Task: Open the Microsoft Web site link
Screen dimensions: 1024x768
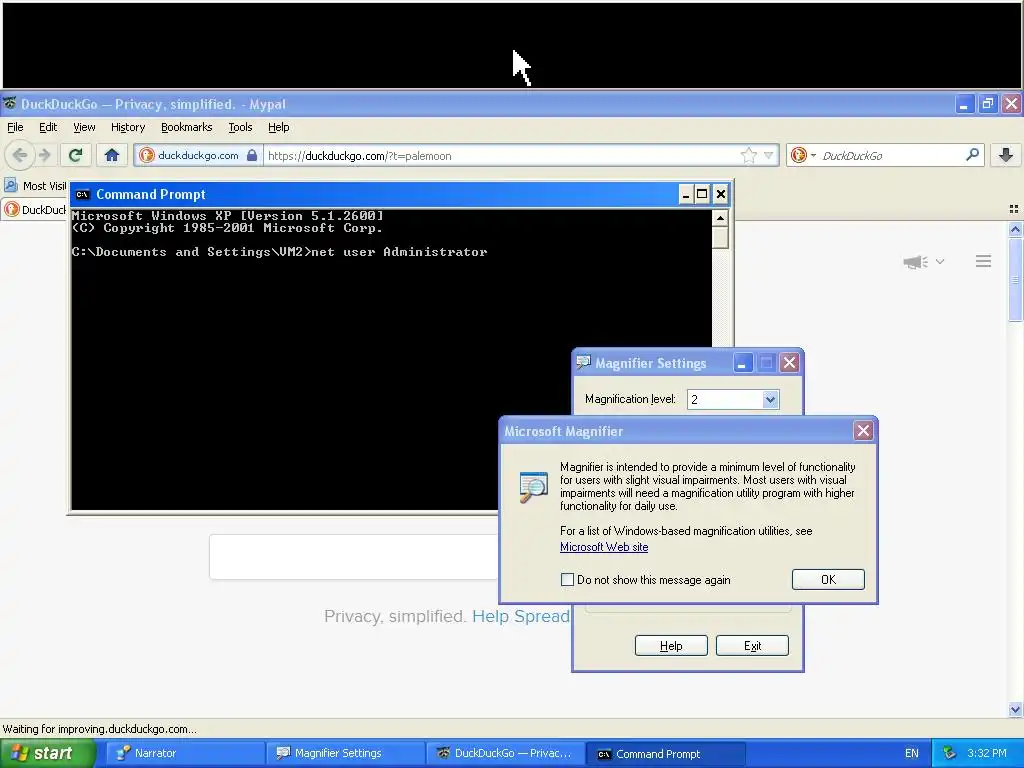Action: [604, 547]
